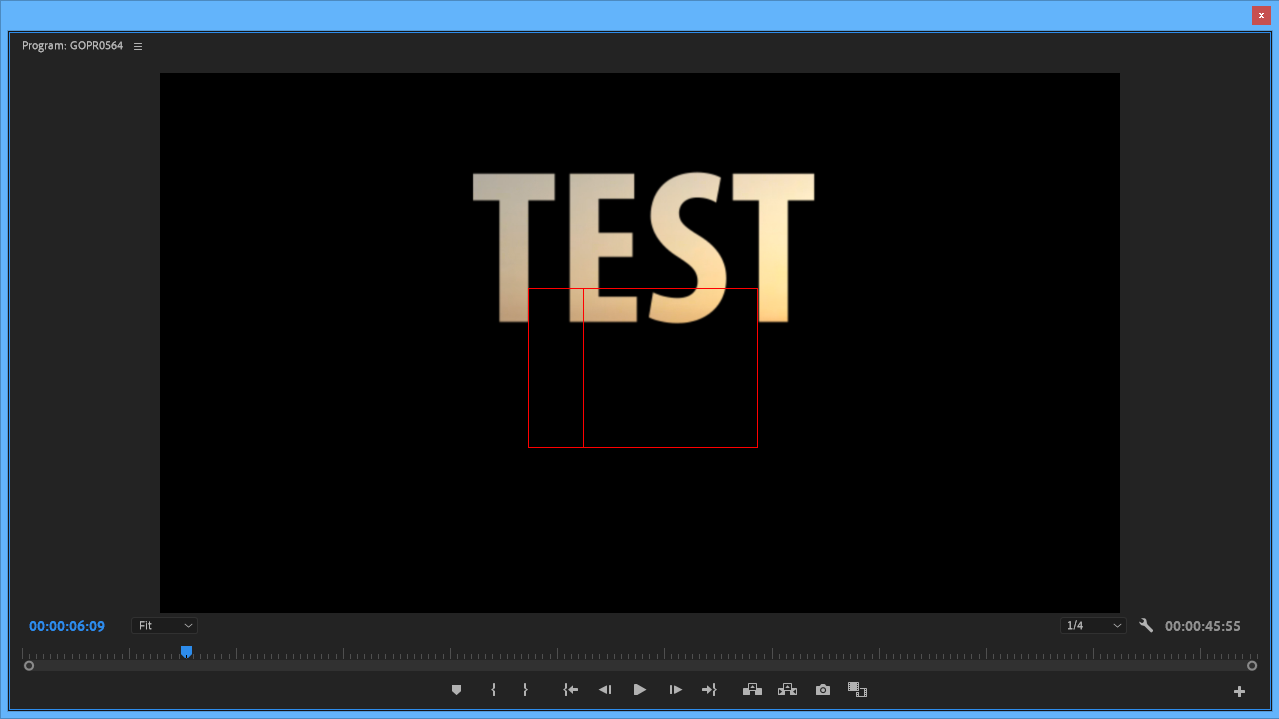1279x719 pixels.
Task: Click the blue 00:00:06:09 timecode field
Action: [67, 626]
